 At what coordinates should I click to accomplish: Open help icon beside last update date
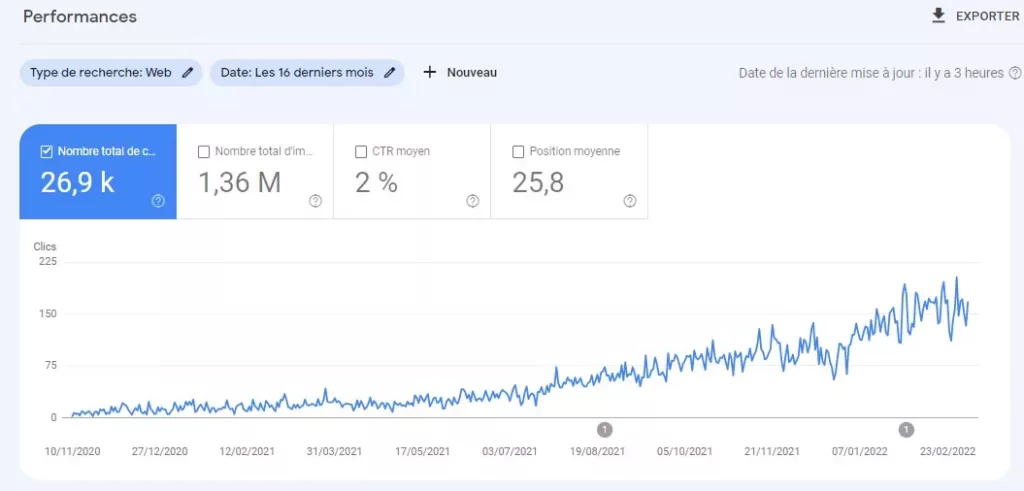click(1015, 73)
